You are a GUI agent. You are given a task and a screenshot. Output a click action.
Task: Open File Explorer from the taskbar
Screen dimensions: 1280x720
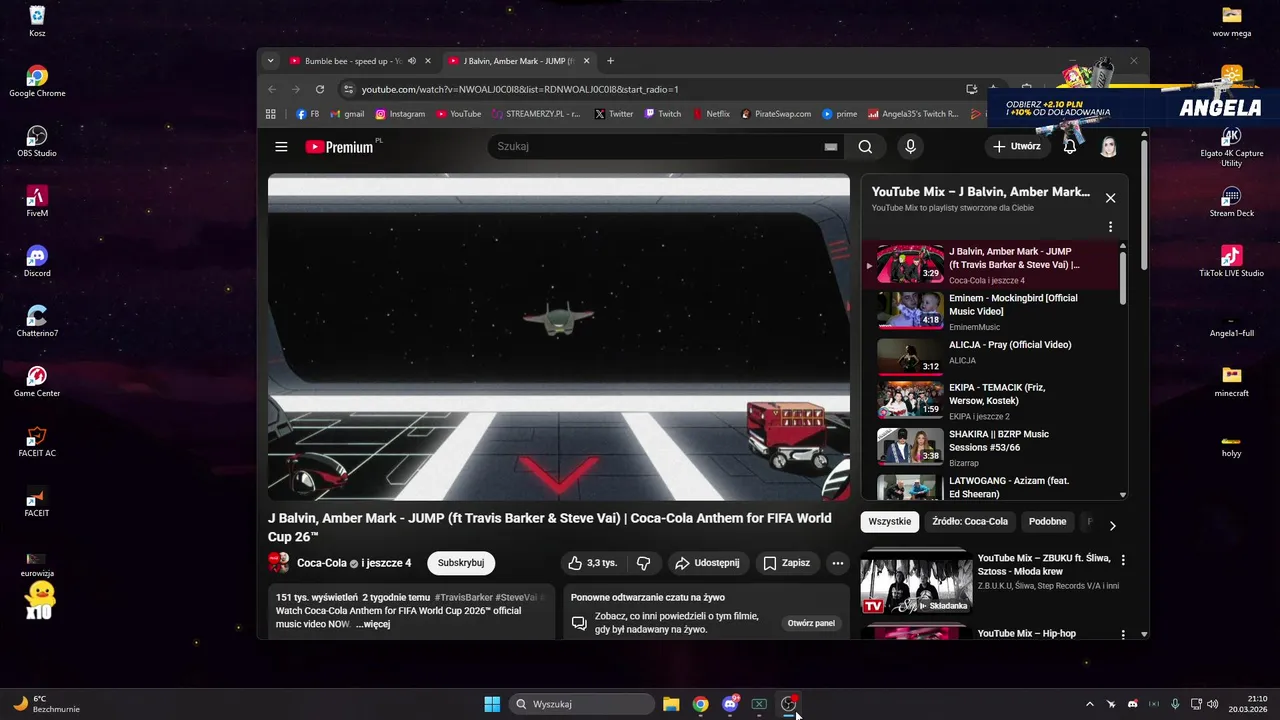[x=671, y=704]
